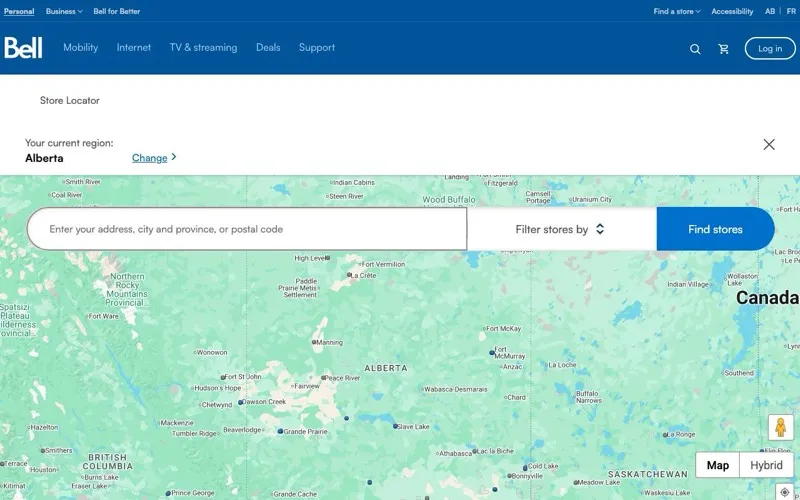
Task: Click the Bell logo
Action: 23,47
